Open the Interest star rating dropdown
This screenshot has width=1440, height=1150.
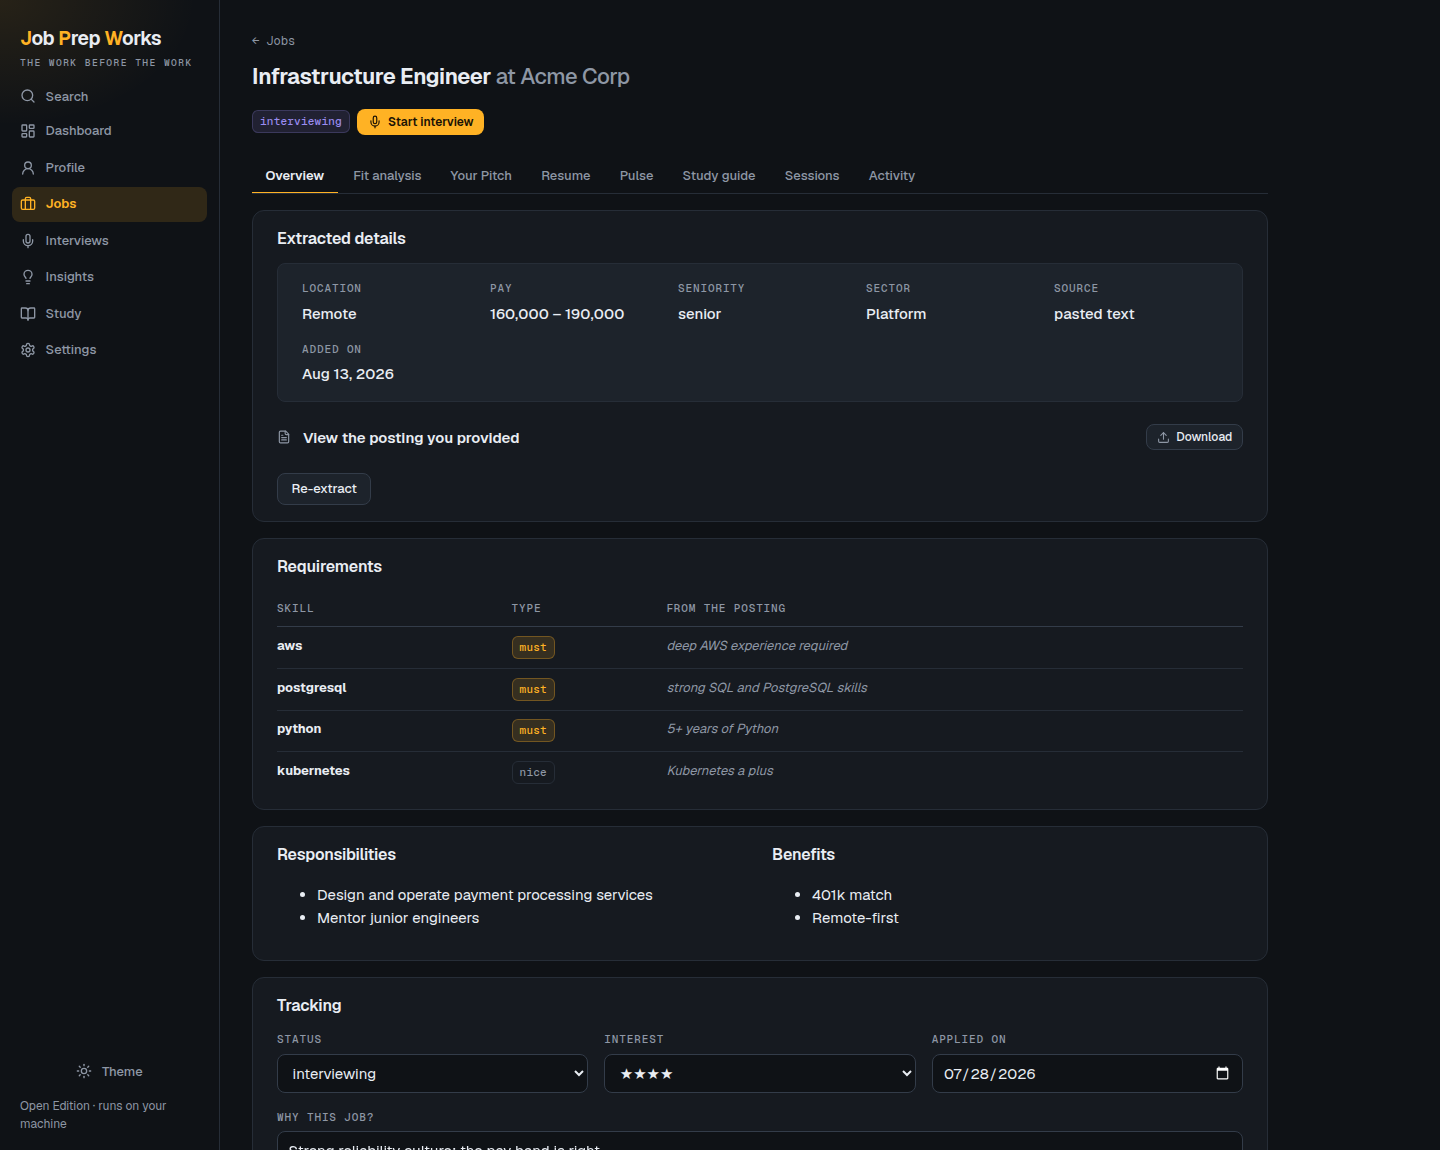(760, 1073)
